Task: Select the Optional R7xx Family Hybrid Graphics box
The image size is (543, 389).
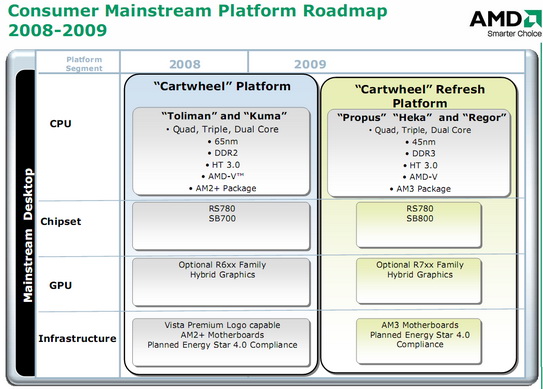Action: pyautogui.click(x=419, y=281)
